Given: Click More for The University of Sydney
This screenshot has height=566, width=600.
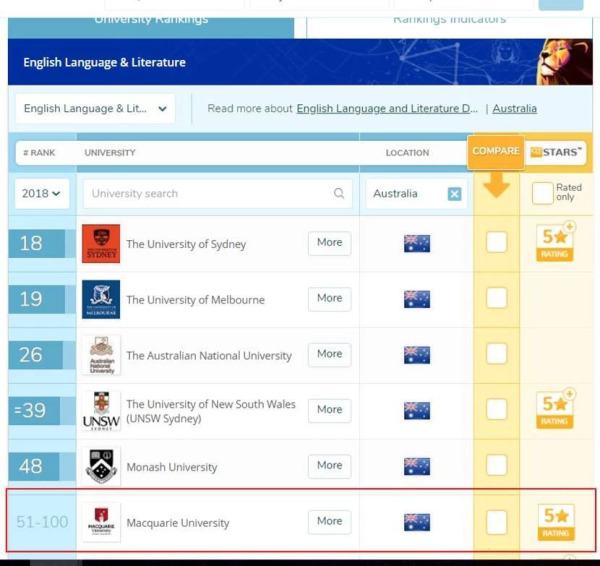Looking at the screenshot, I should [329, 243].
